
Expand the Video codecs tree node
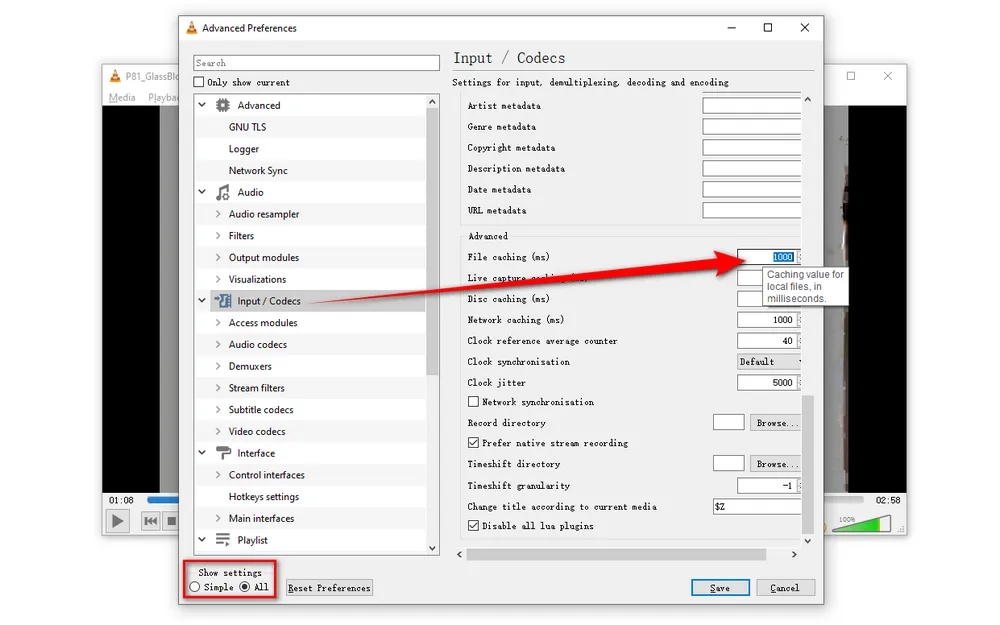click(x=218, y=432)
